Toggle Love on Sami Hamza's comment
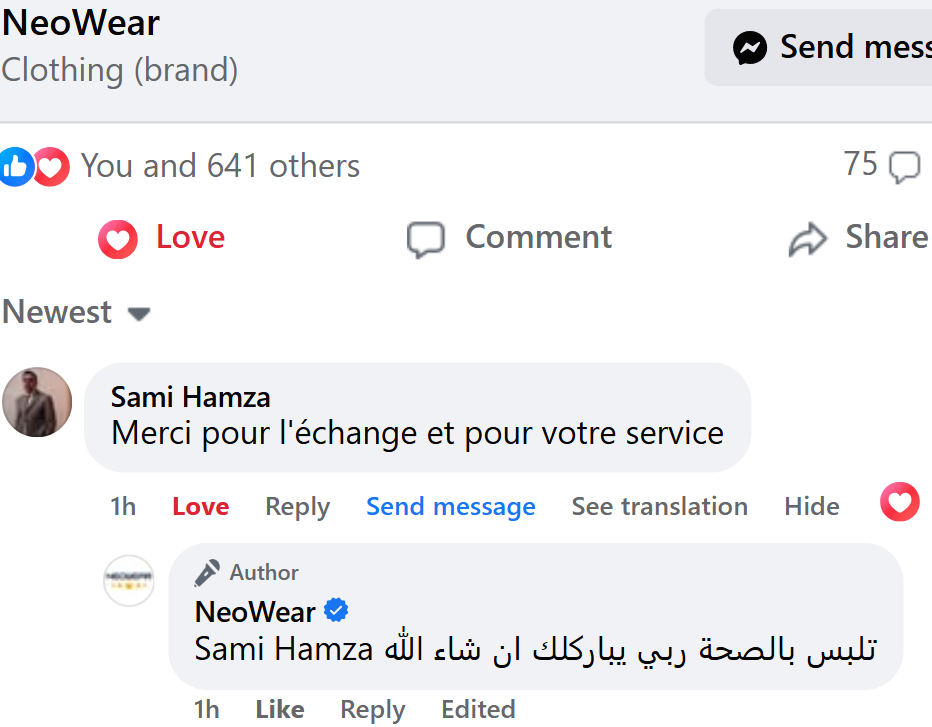932x727 pixels. [x=200, y=507]
